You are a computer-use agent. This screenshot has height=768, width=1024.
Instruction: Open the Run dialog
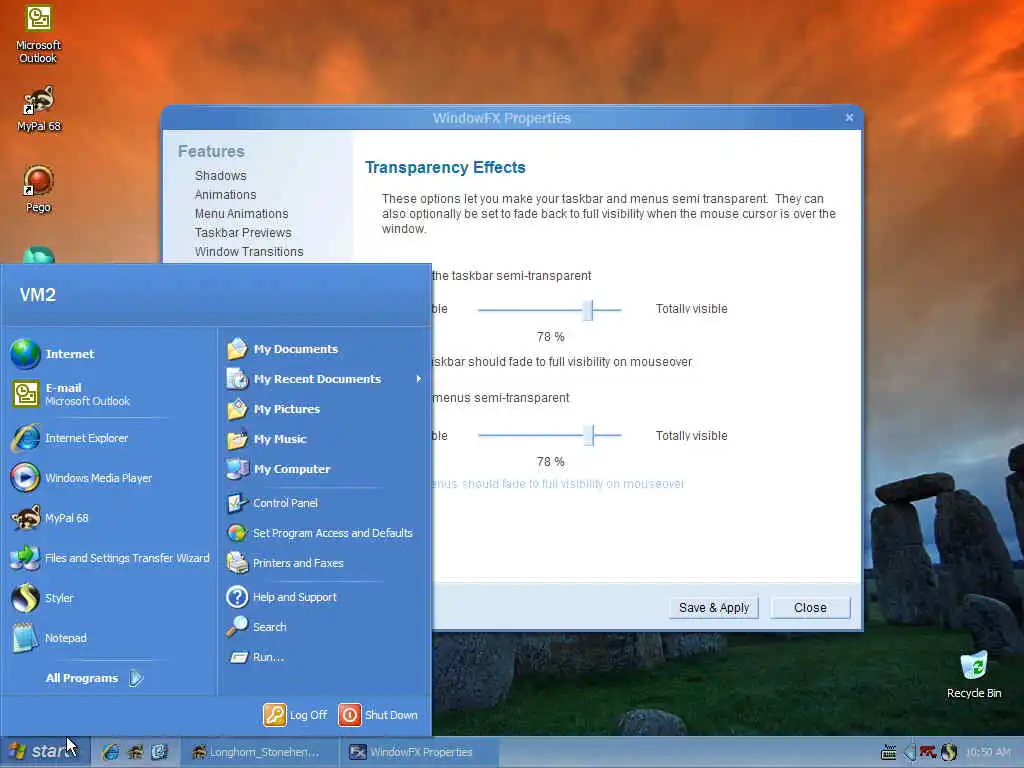point(256,657)
